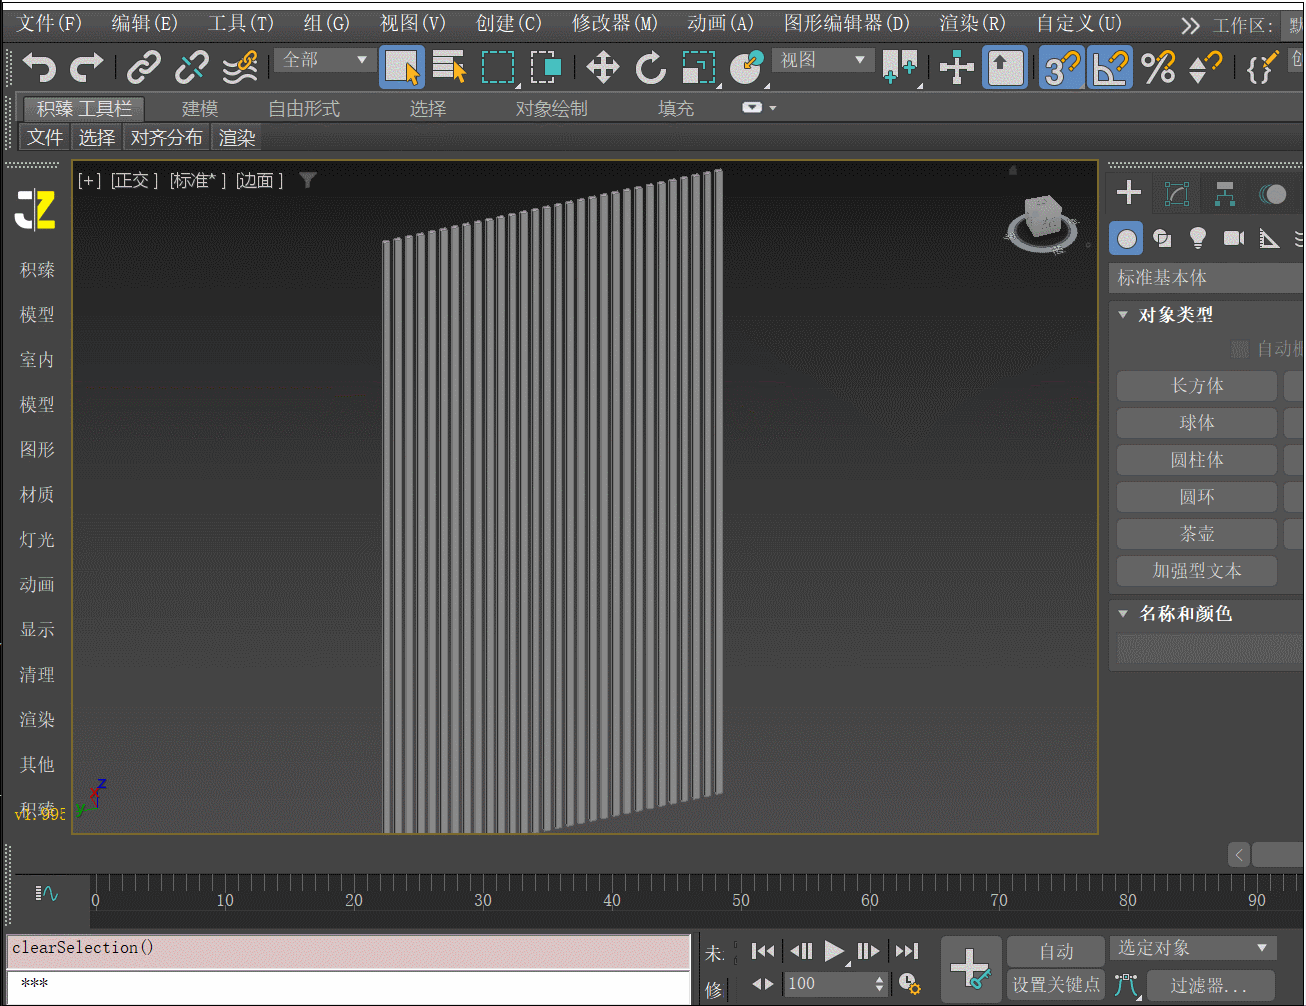
Task: Click the Select and Manipulate crosshair icon
Action: click(957, 68)
